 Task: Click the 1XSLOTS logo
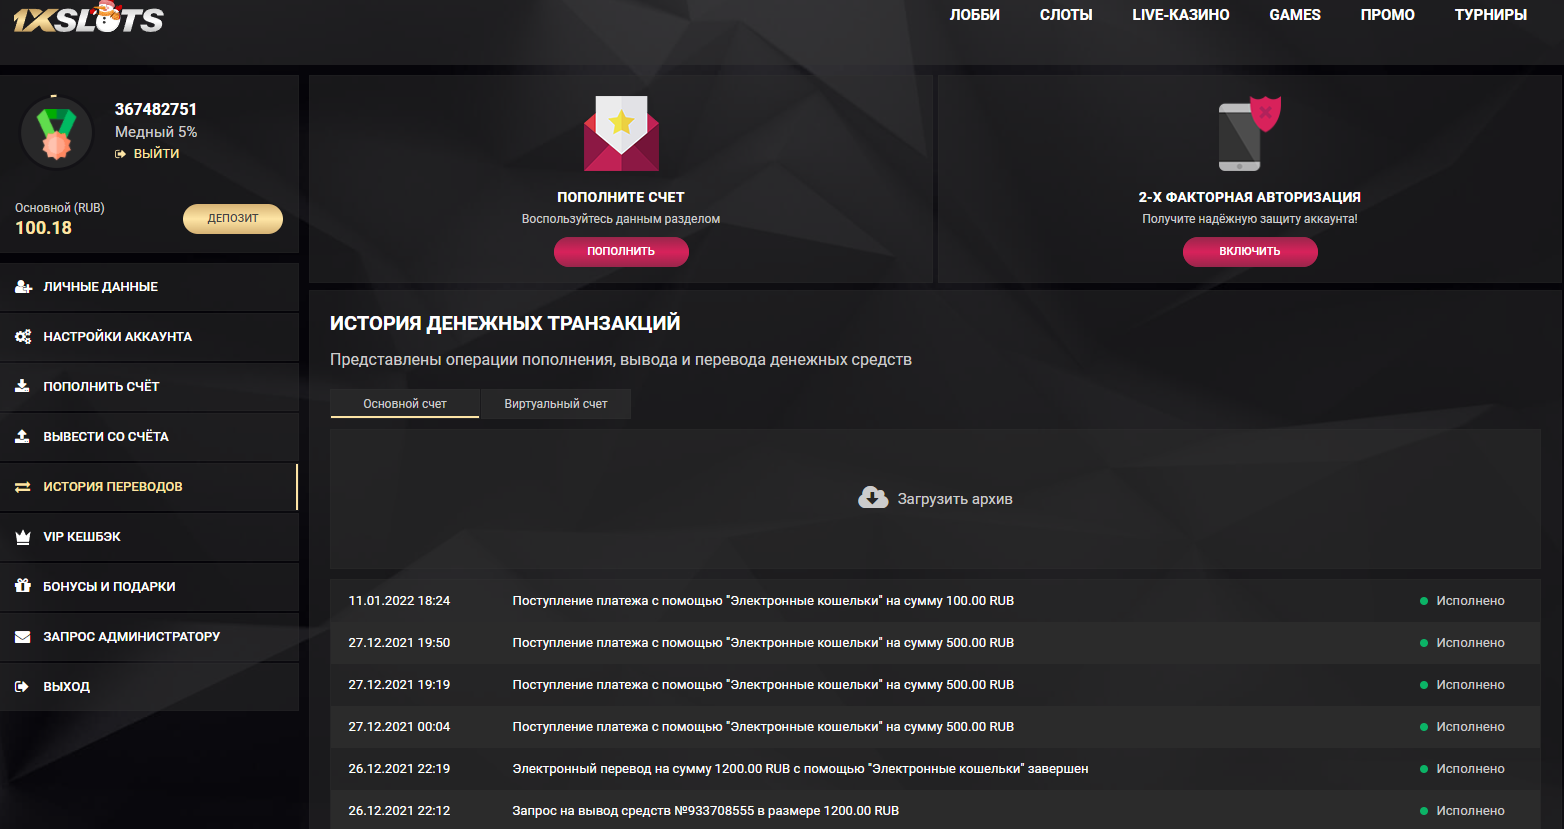tap(88, 17)
